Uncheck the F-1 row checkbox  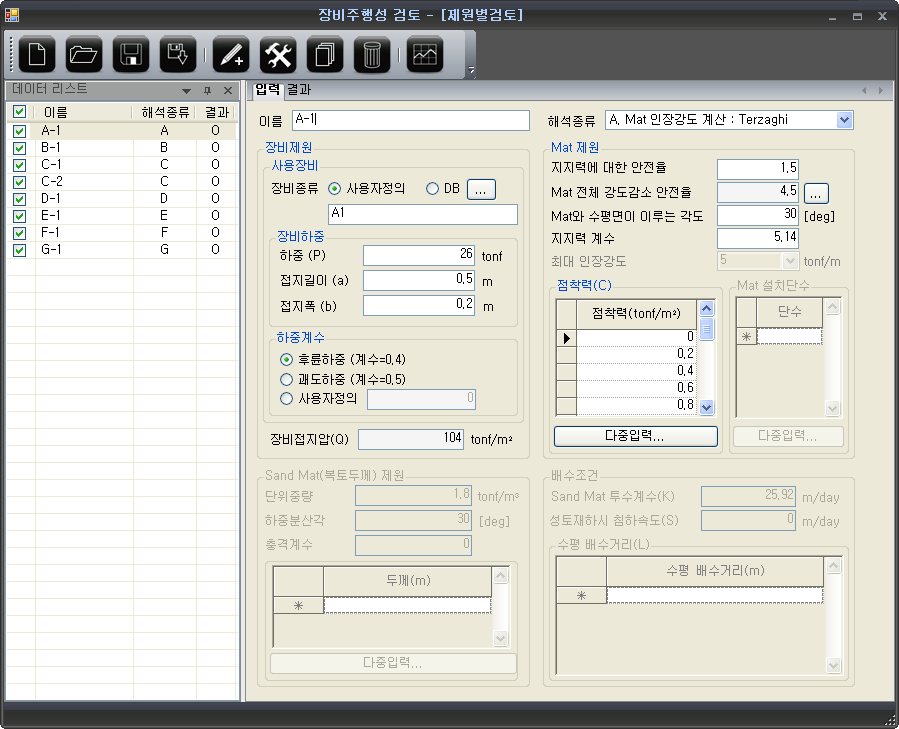[19, 233]
